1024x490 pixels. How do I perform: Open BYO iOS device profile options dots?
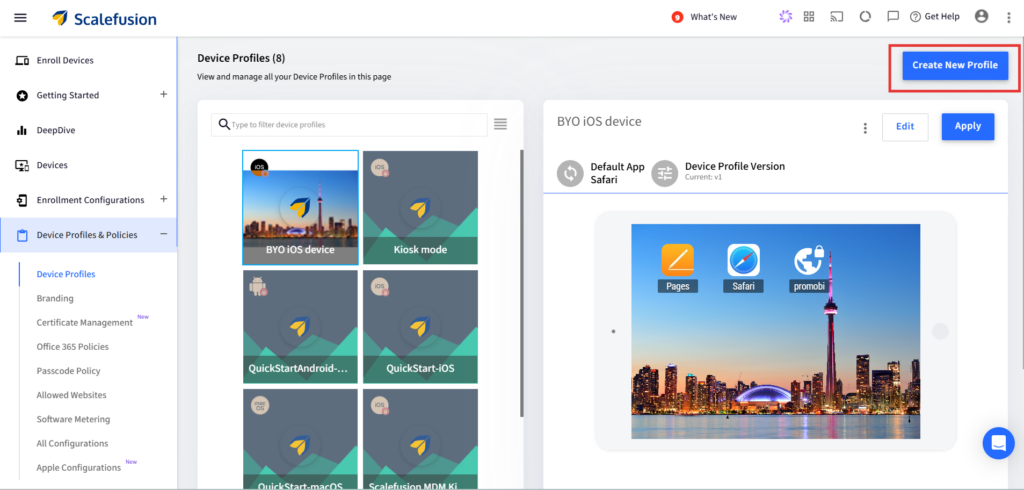[x=865, y=128]
